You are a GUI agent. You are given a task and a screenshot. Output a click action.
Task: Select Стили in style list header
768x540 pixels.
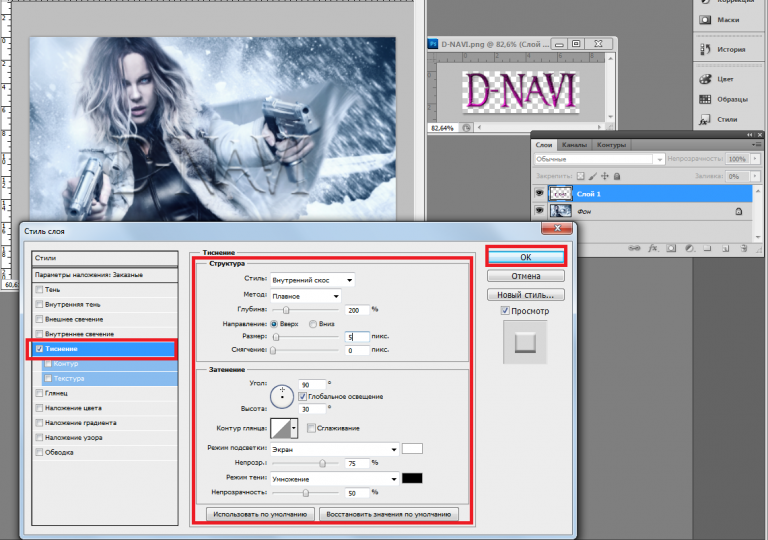pyautogui.click(x=105, y=258)
